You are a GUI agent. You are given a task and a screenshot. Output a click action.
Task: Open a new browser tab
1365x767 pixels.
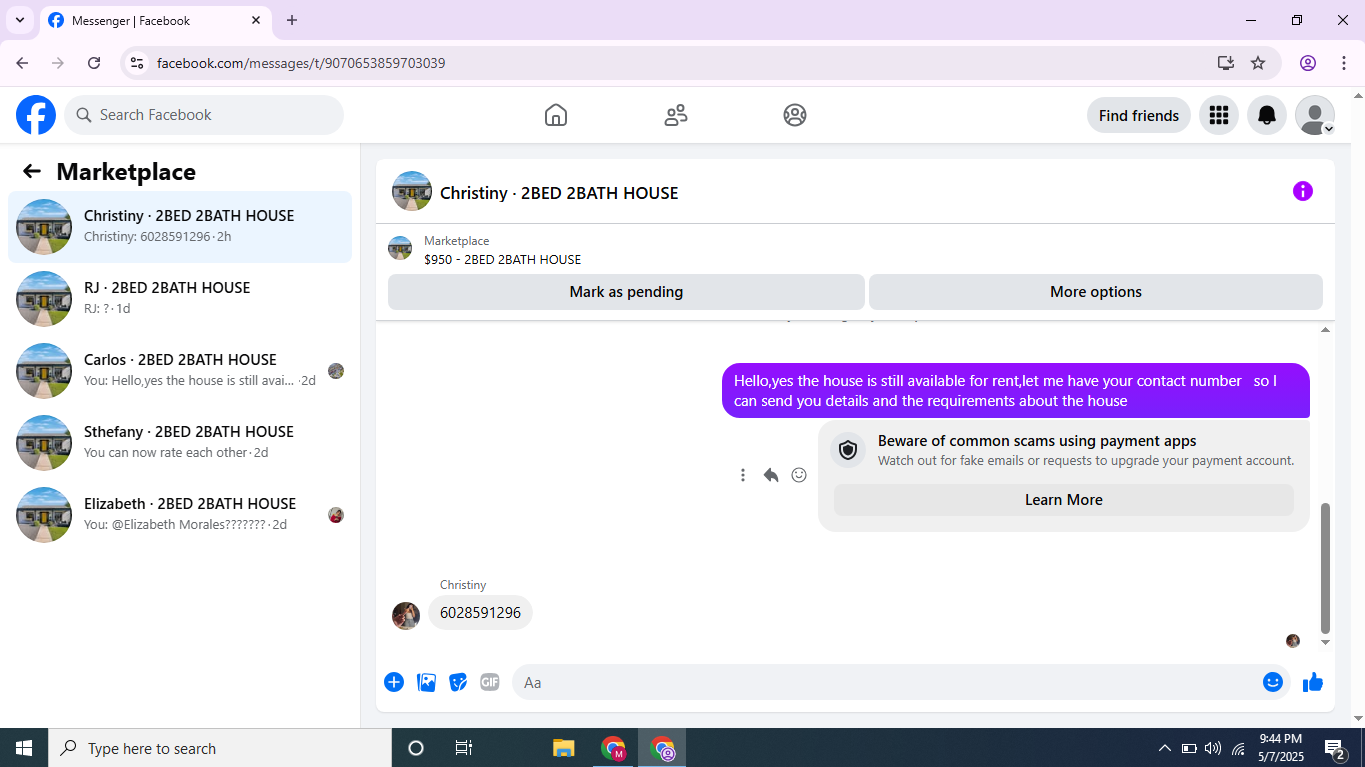(x=292, y=20)
